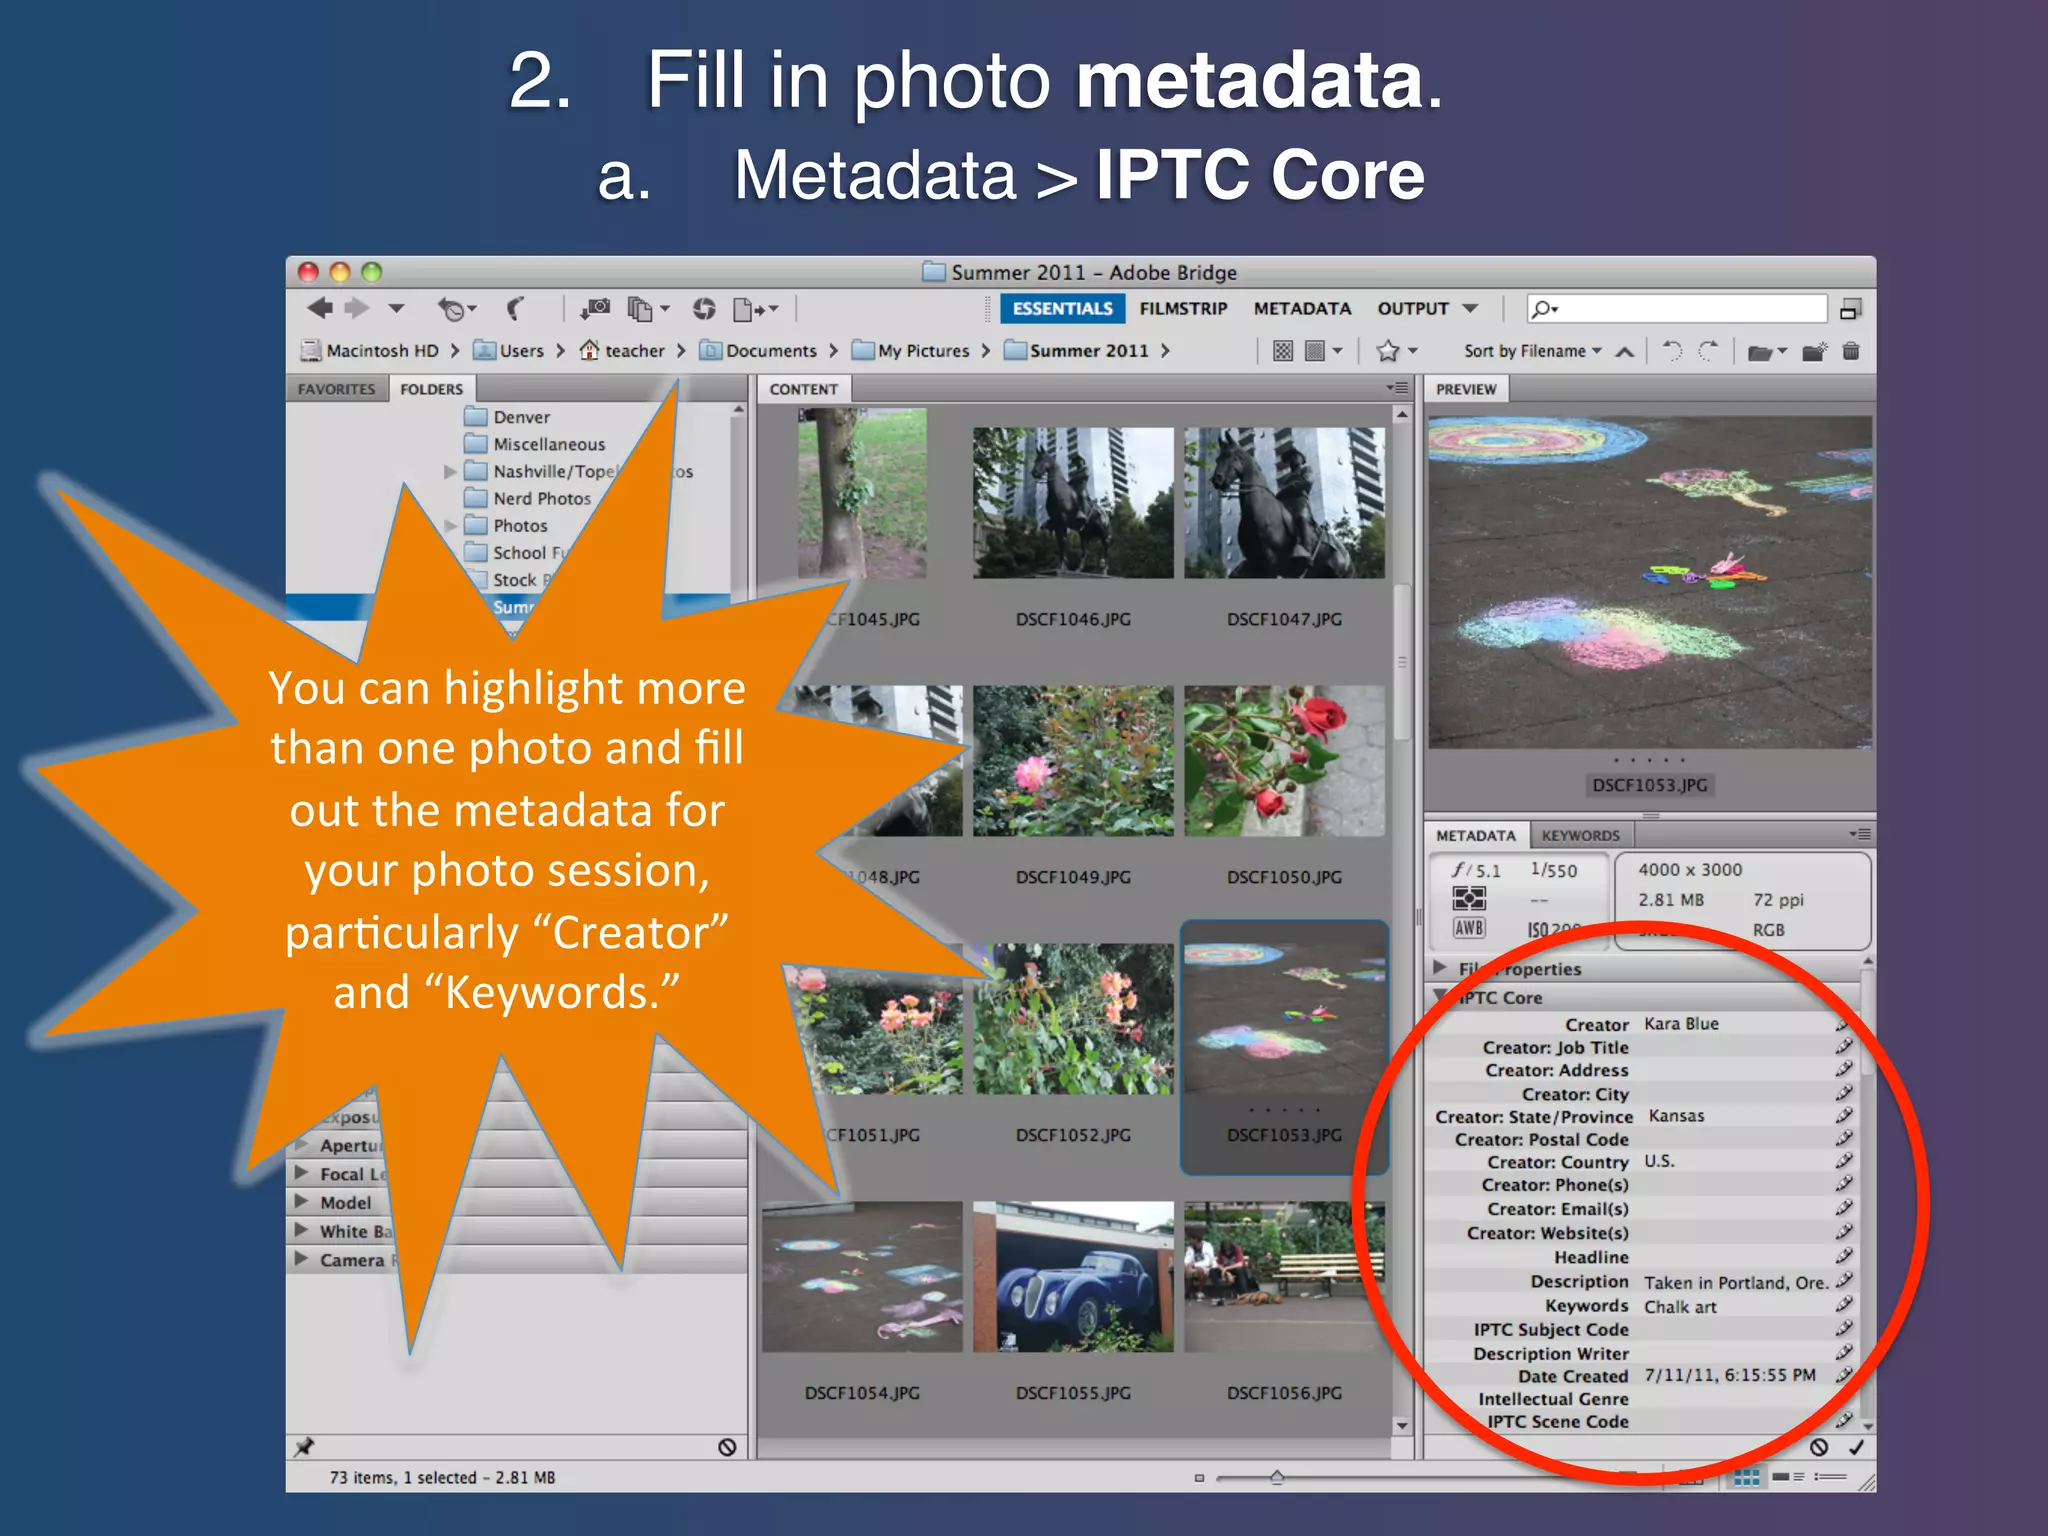This screenshot has width=2048, height=1536.
Task: Click the filter by rating star
Action: click(x=1388, y=351)
